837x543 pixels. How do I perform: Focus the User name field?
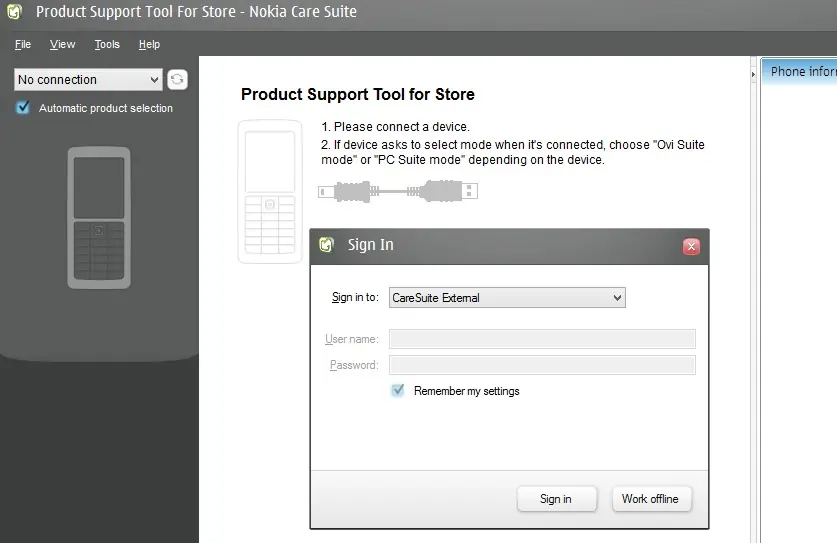pos(542,339)
